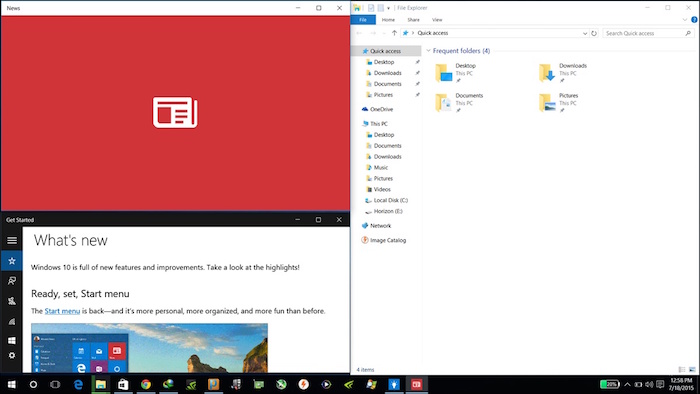Select This PC in the navigation pane
The height and width of the screenshot is (394, 700).
[x=379, y=124]
